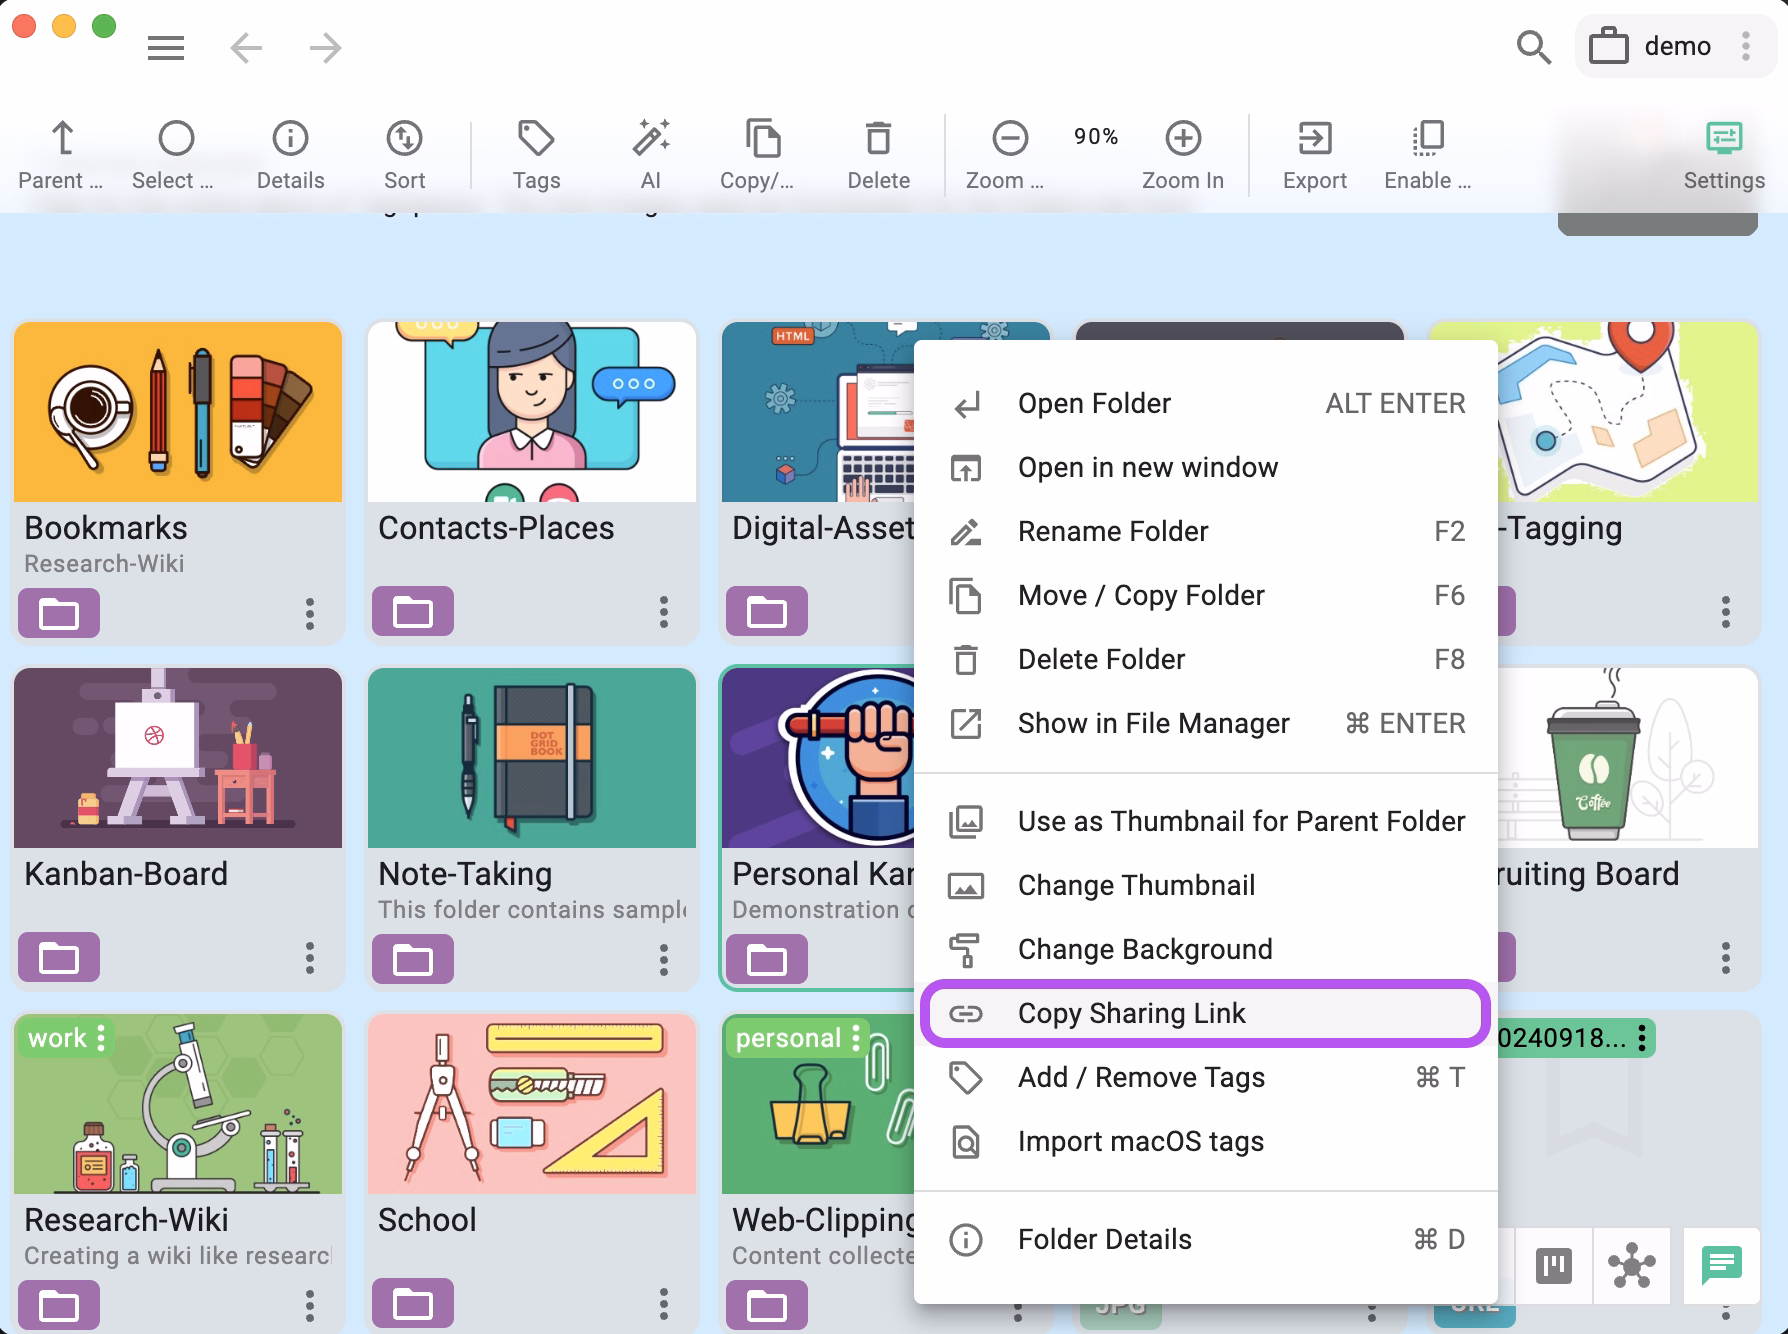Click the Settings button

pos(1723,150)
